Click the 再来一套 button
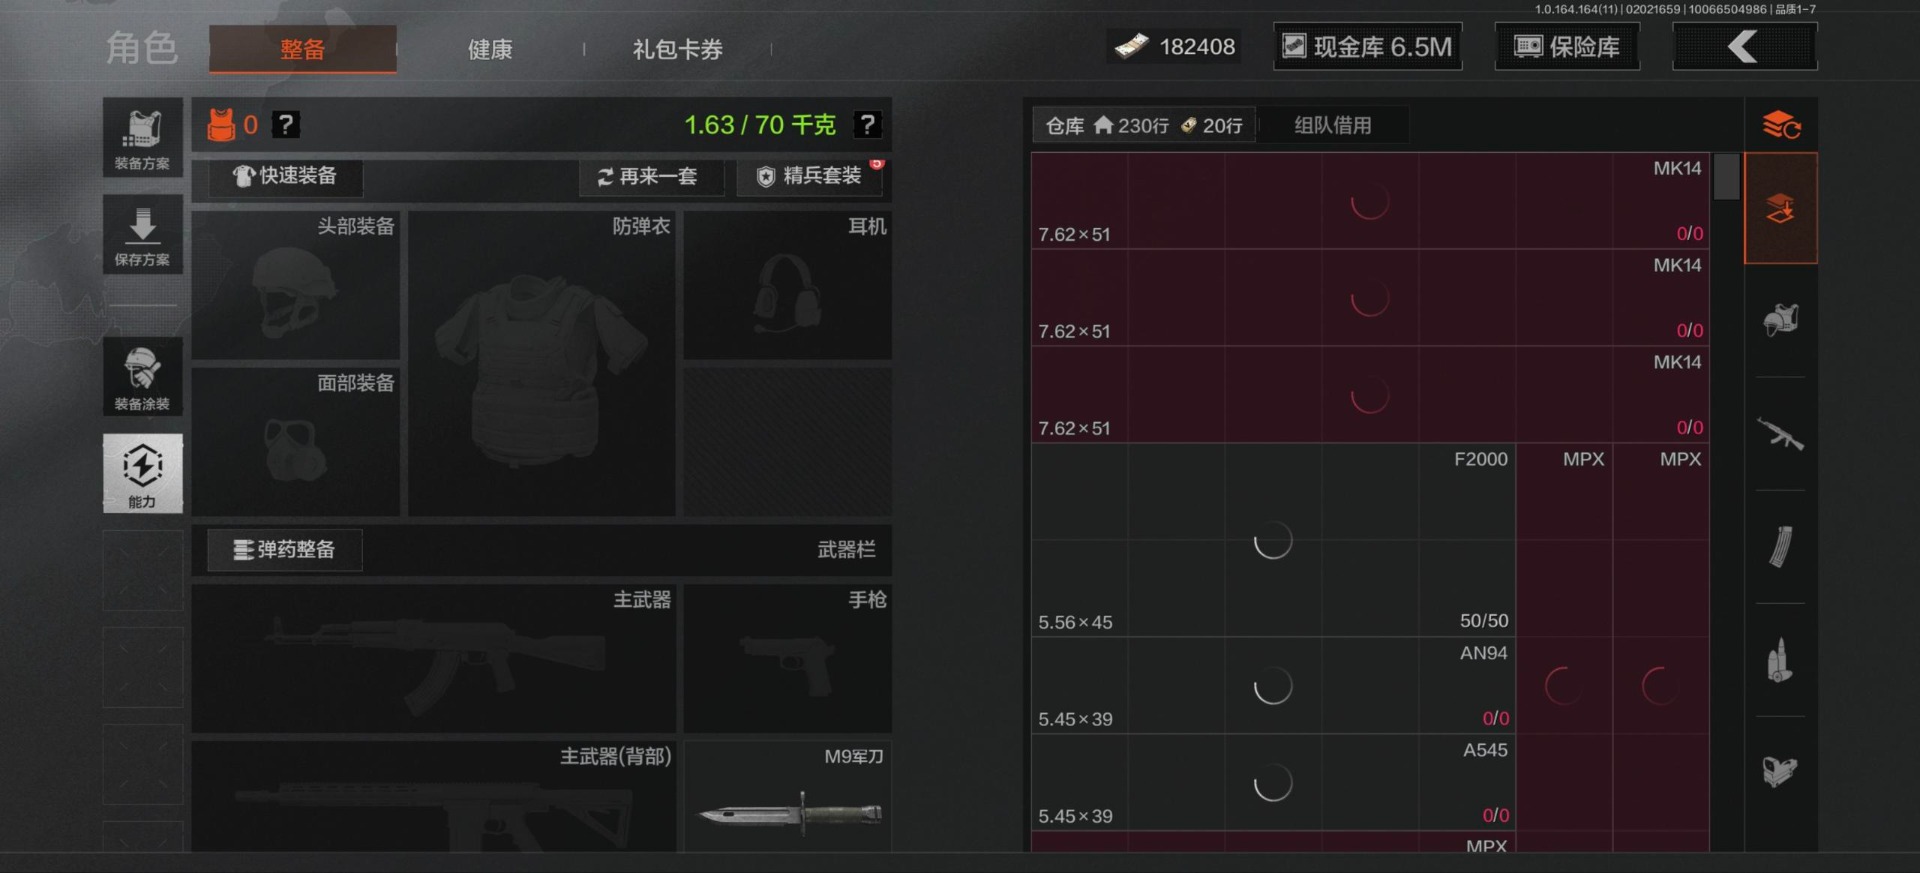This screenshot has height=873, width=1920. click(x=651, y=177)
